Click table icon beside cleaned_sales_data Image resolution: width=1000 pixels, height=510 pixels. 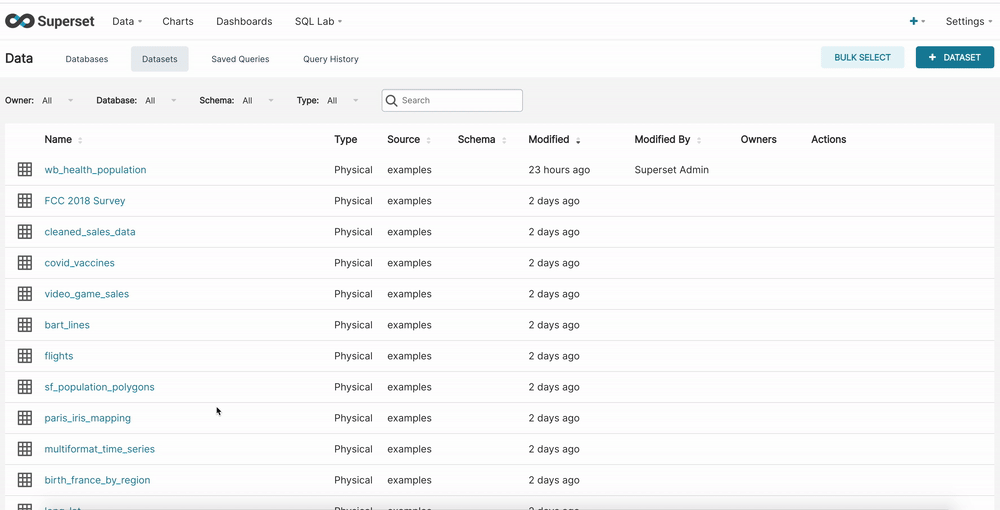[24, 231]
